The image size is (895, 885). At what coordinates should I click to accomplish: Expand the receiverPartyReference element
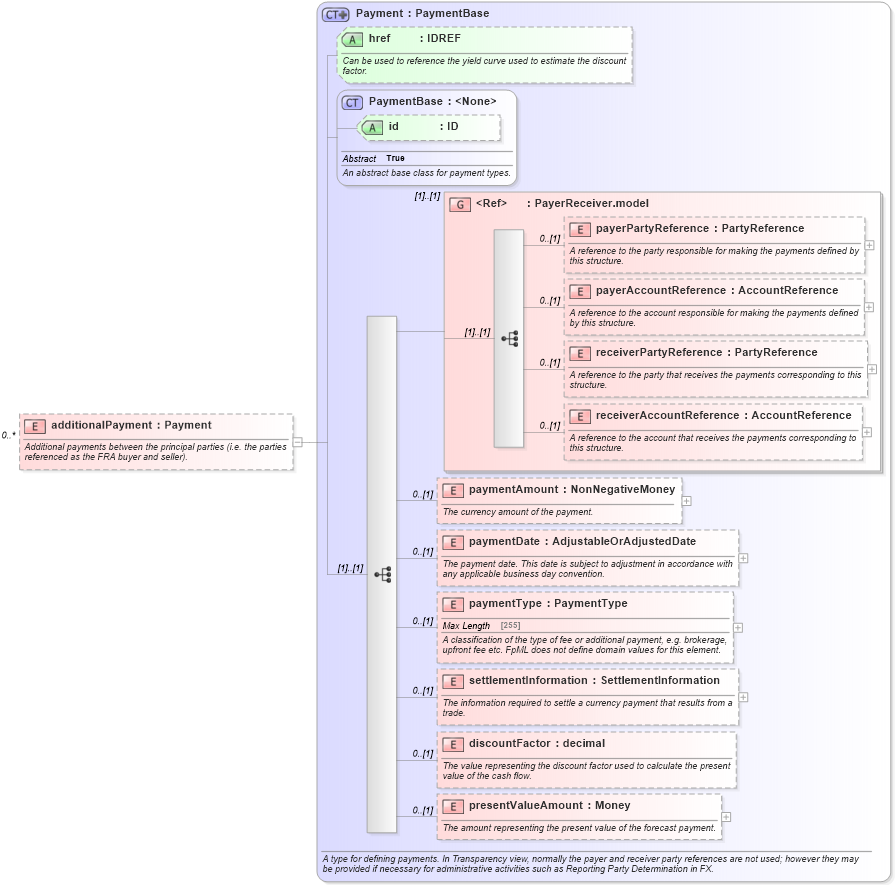click(x=872, y=369)
